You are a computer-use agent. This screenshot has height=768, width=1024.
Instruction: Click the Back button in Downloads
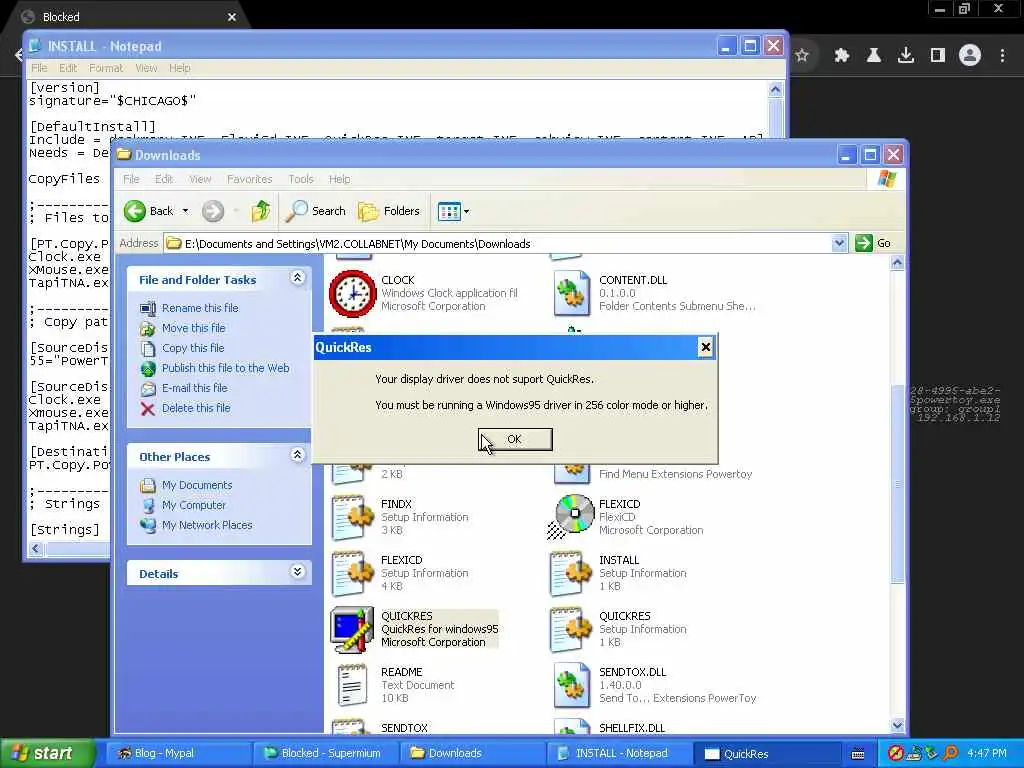coord(150,211)
